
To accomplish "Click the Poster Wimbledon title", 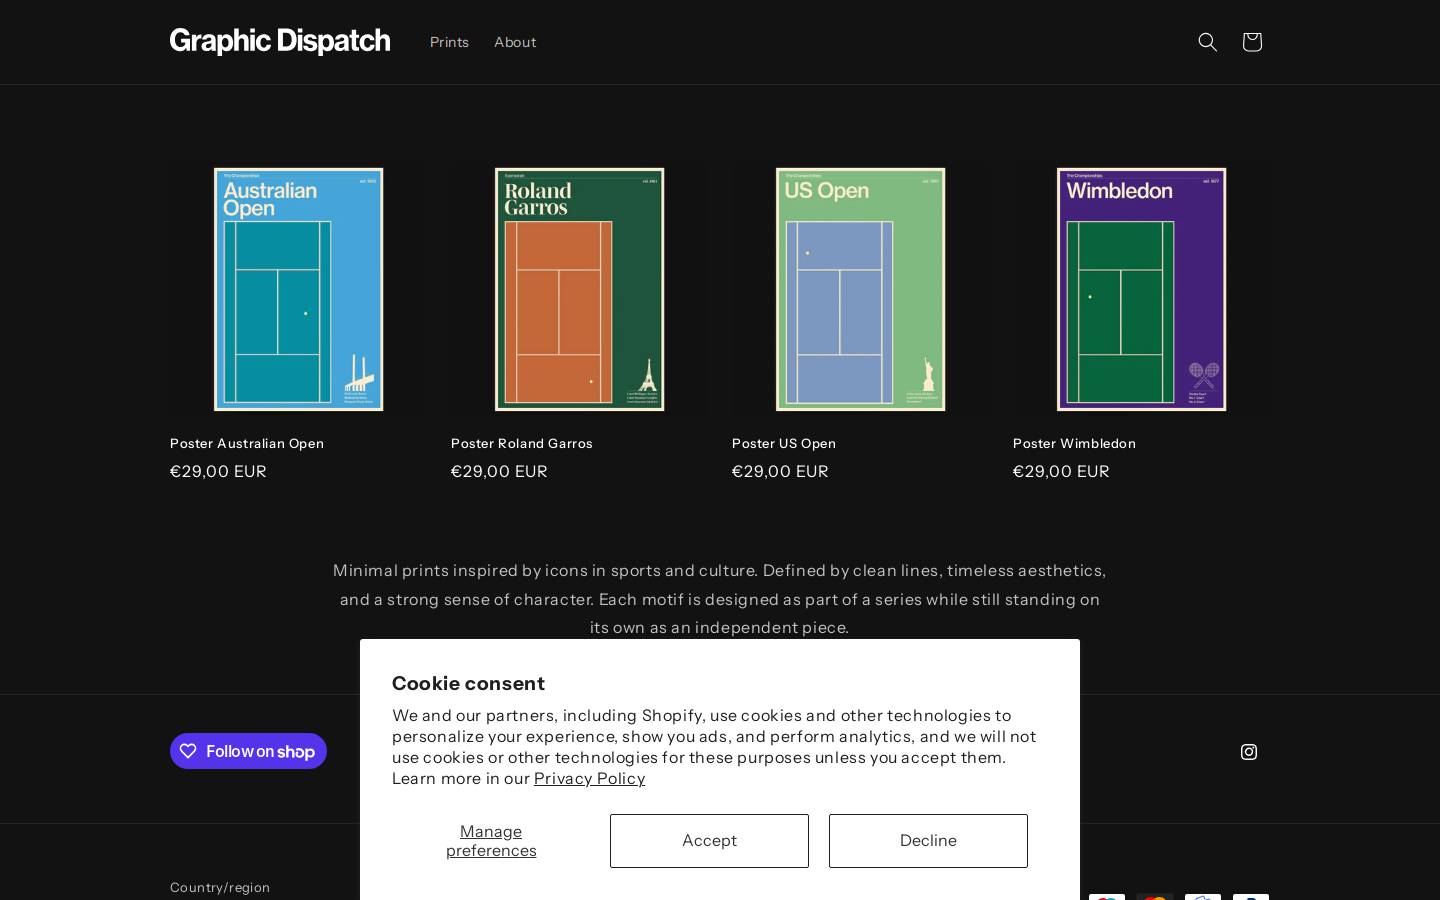I will click(x=1074, y=443).
